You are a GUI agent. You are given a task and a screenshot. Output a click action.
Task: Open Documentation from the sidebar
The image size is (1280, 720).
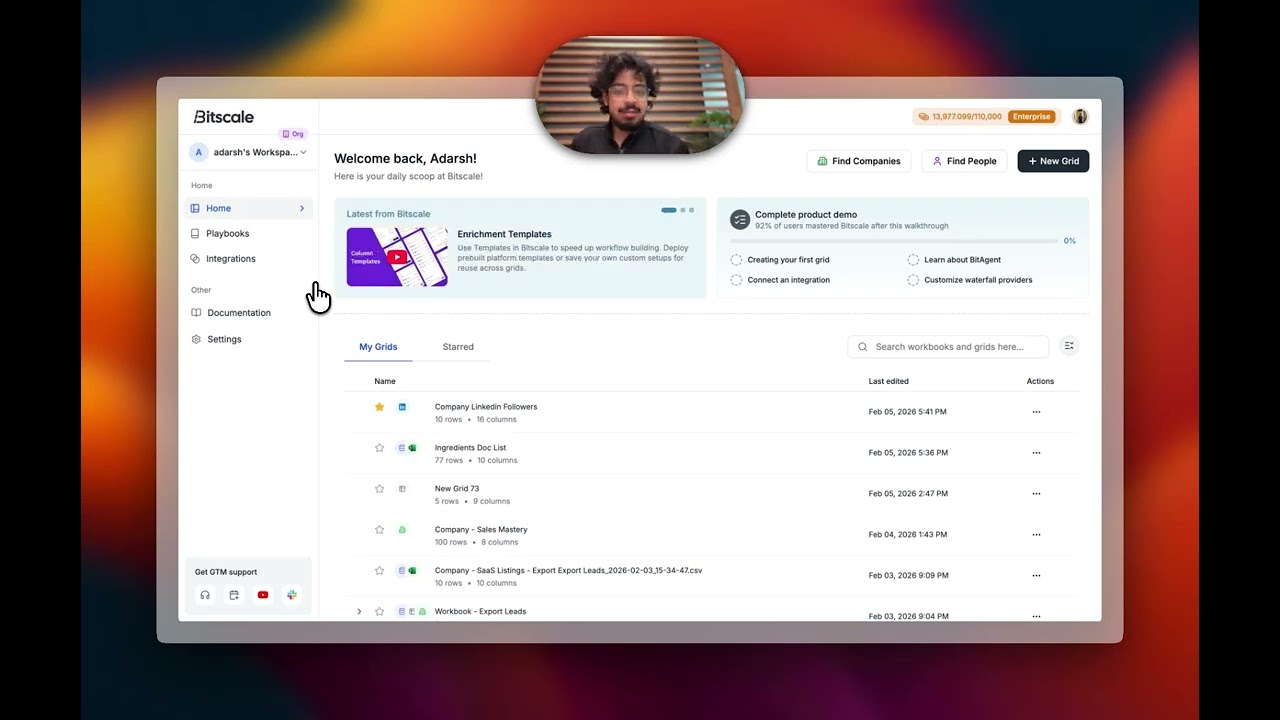pos(238,313)
